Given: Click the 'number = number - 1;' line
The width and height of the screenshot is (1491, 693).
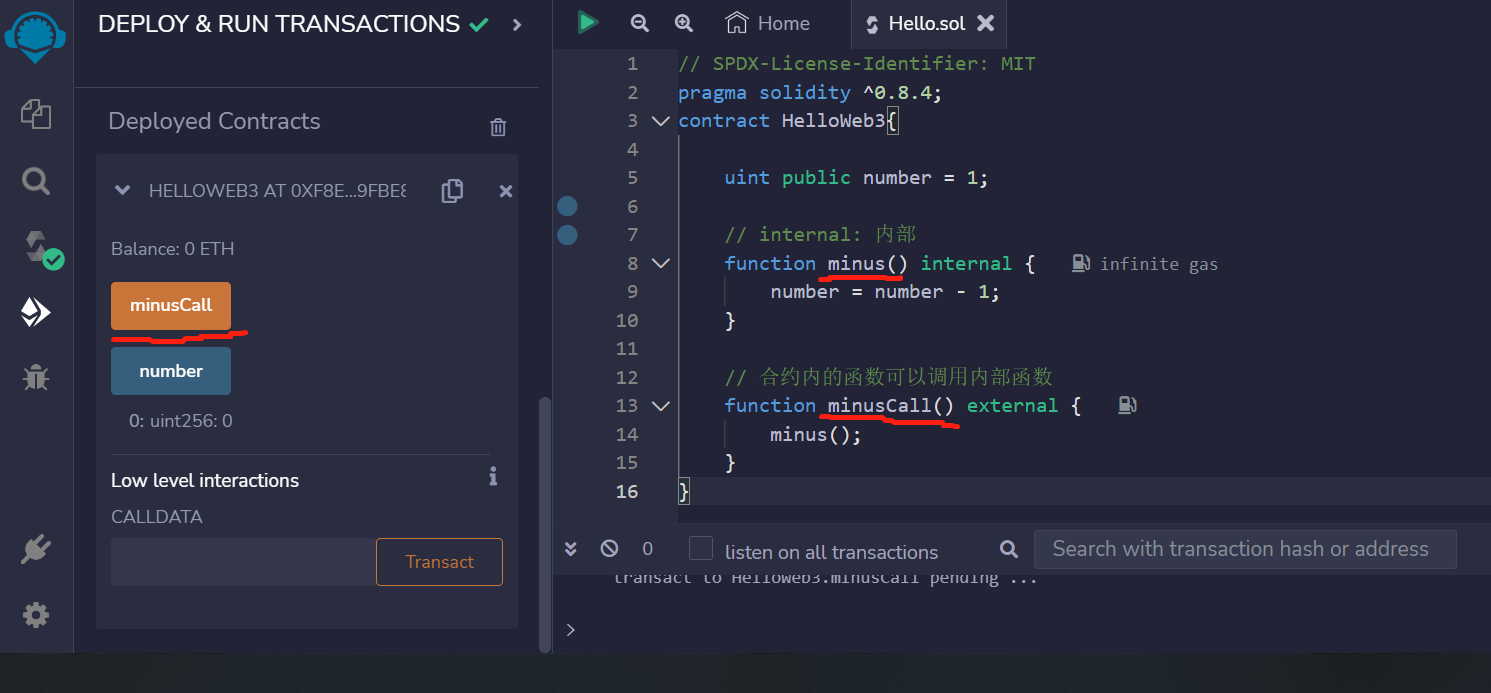Looking at the screenshot, I should [885, 291].
